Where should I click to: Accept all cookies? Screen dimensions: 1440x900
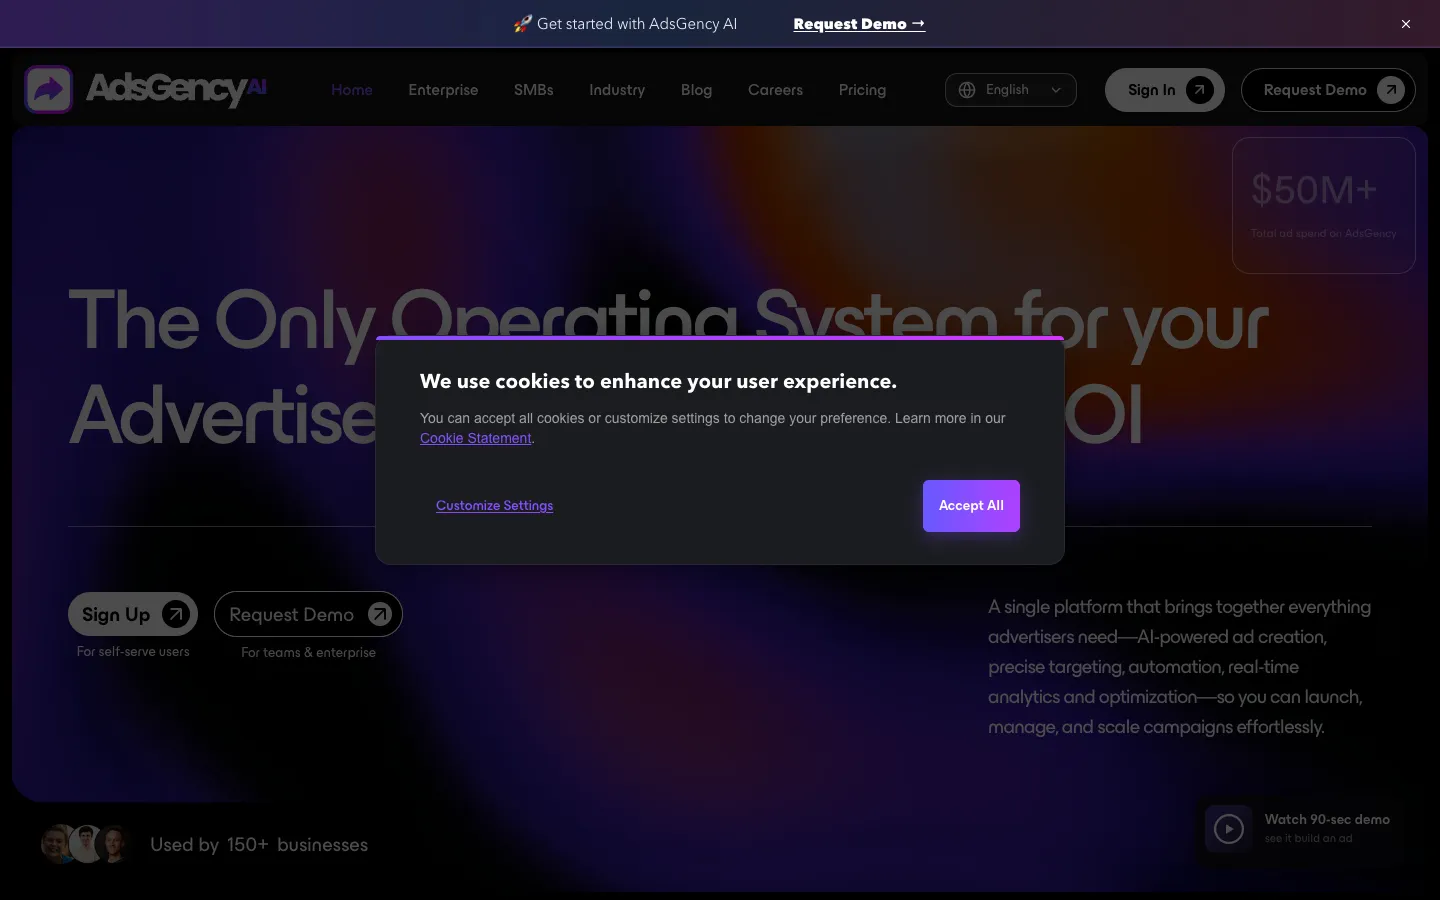971,506
